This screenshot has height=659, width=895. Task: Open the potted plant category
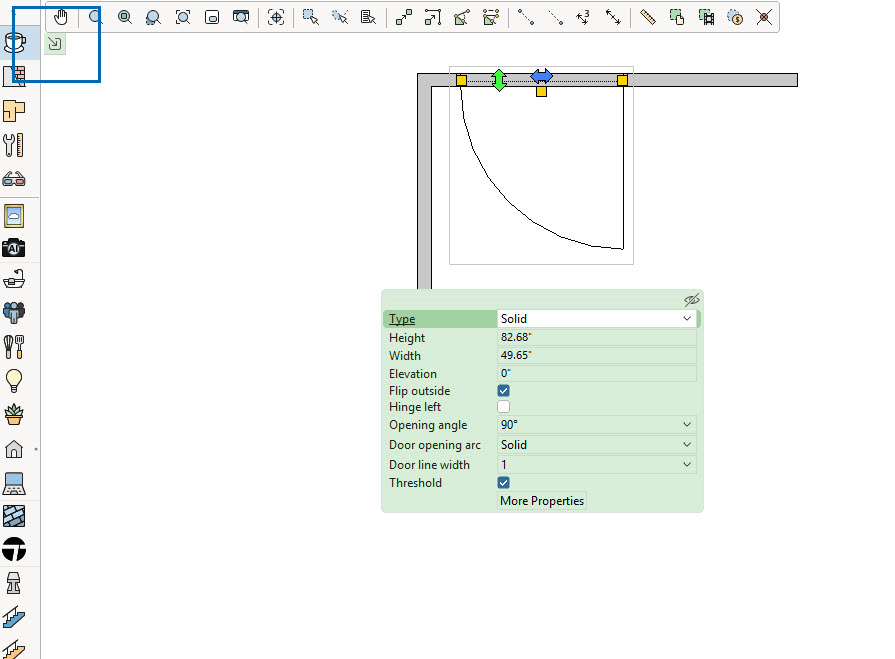click(x=14, y=414)
